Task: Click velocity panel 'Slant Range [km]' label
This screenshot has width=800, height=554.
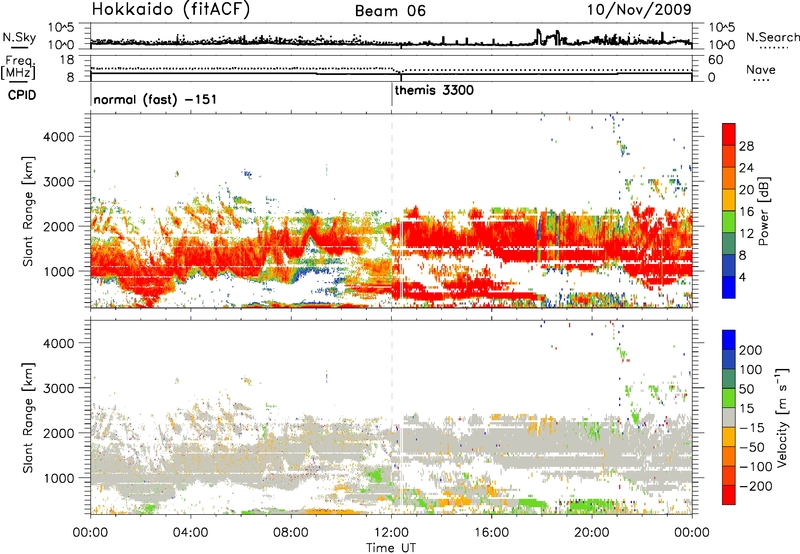Action: (28, 418)
